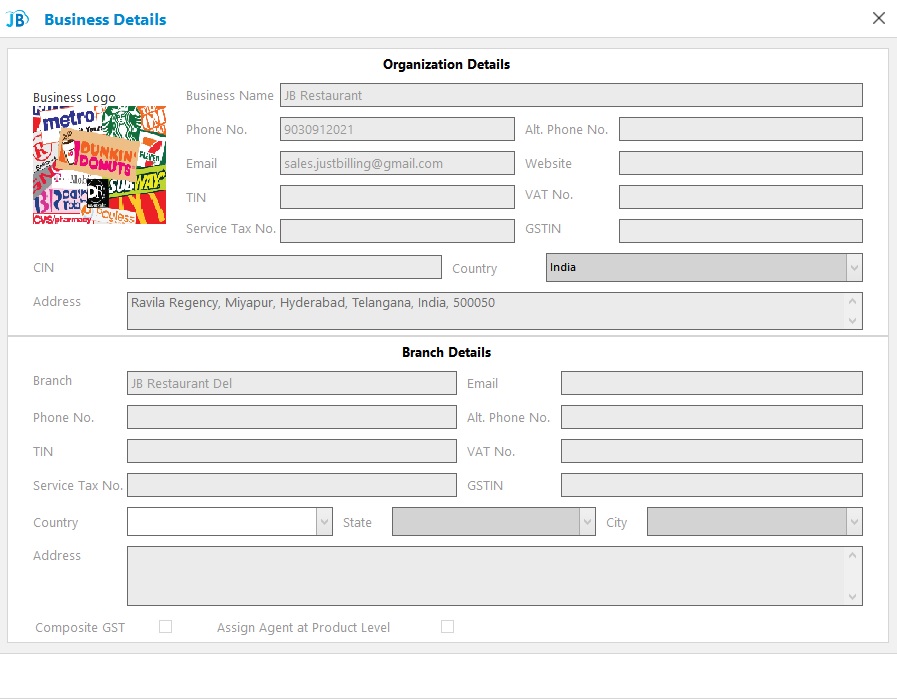This screenshot has width=897, height=699.
Task: Click the Email field with sales.justbilling@gmail.com
Action: point(397,164)
